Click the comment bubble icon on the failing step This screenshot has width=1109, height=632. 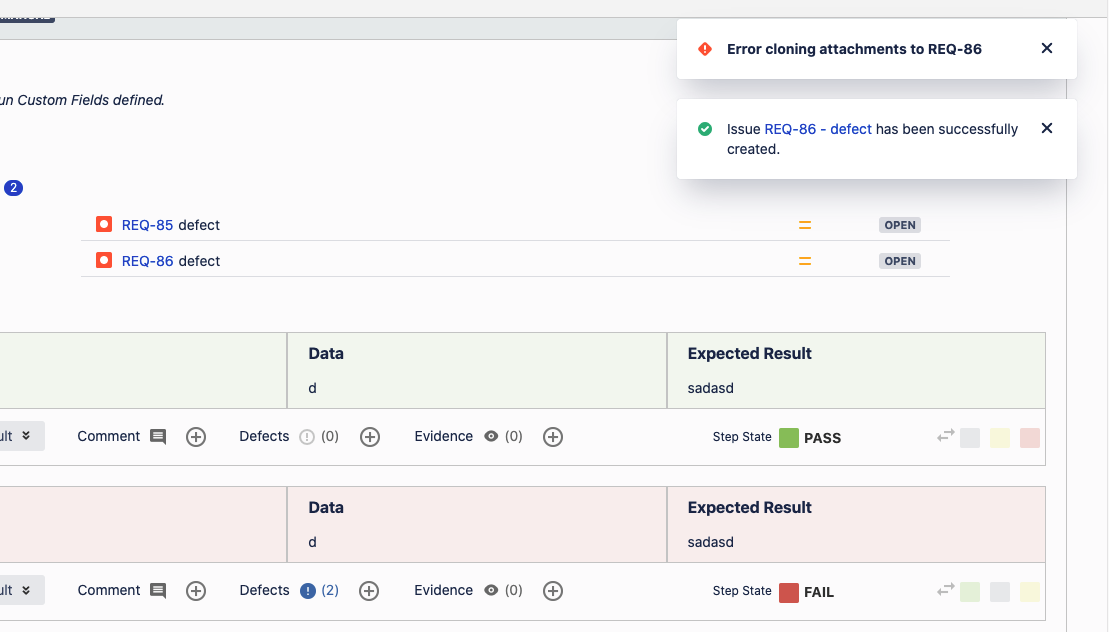coord(158,590)
